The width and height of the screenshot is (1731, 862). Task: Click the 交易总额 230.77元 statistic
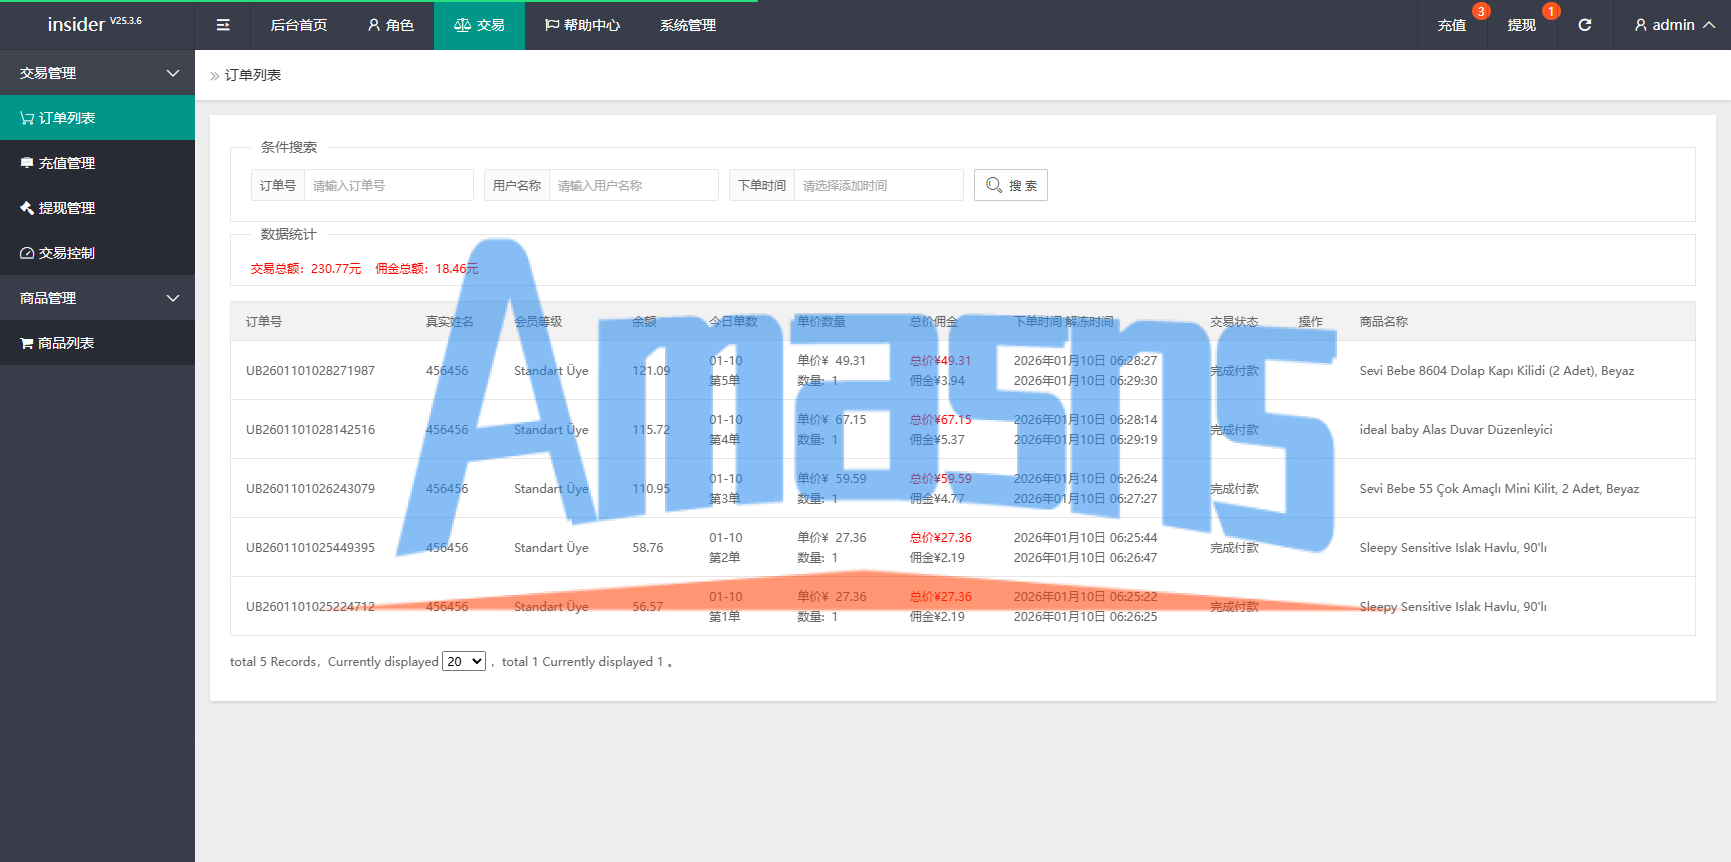tap(306, 268)
